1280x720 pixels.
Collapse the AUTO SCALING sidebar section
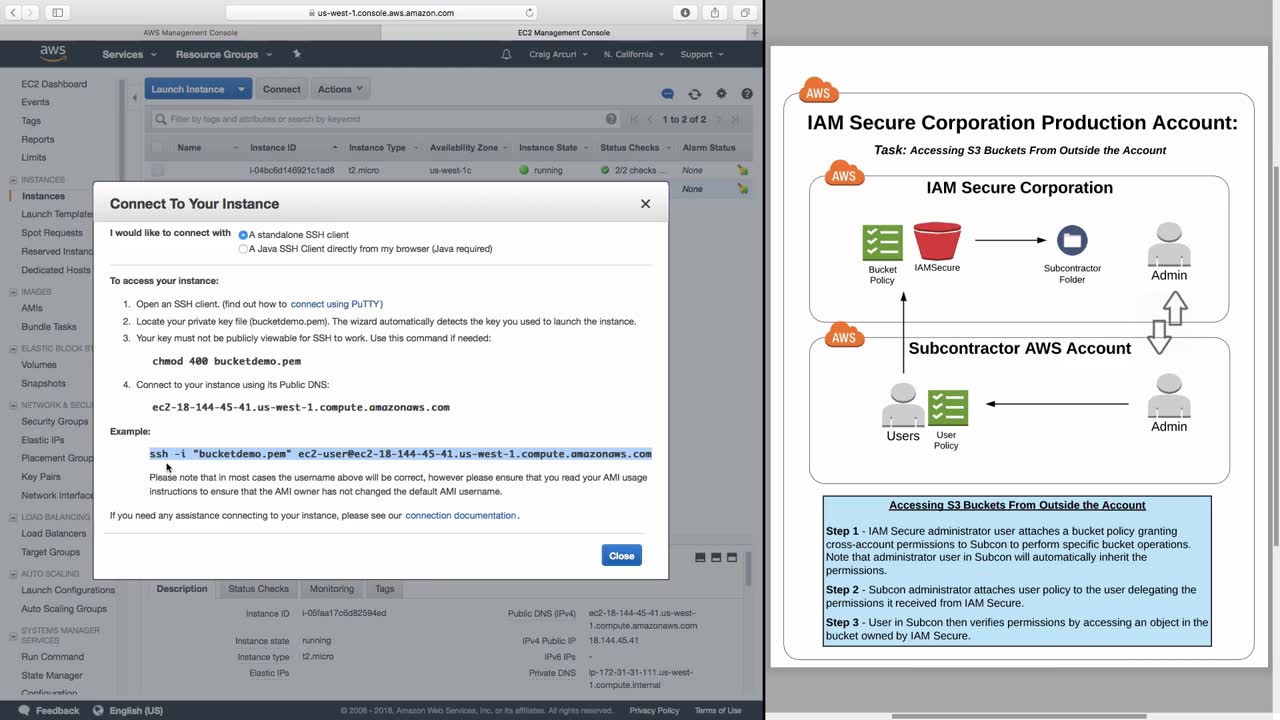13,574
